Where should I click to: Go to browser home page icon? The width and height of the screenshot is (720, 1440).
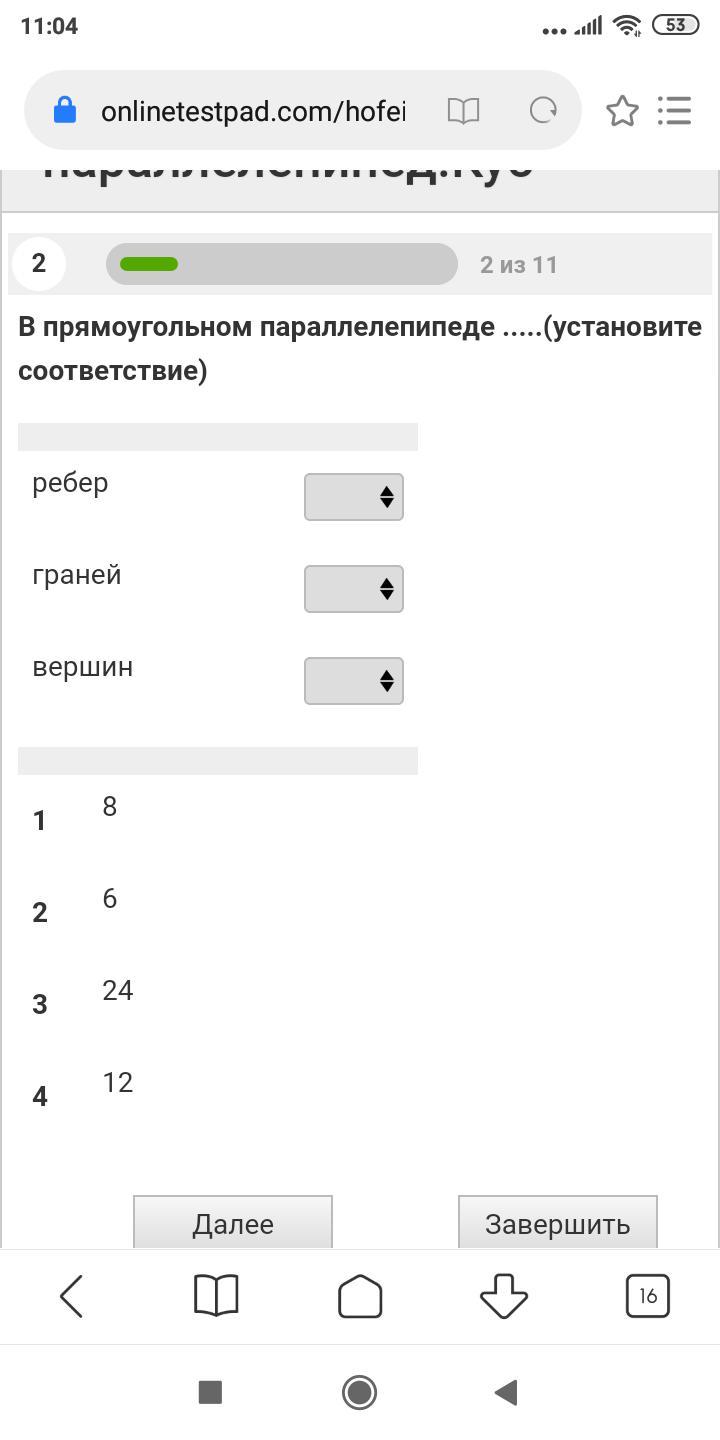pyautogui.click(x=360, y=1297)
